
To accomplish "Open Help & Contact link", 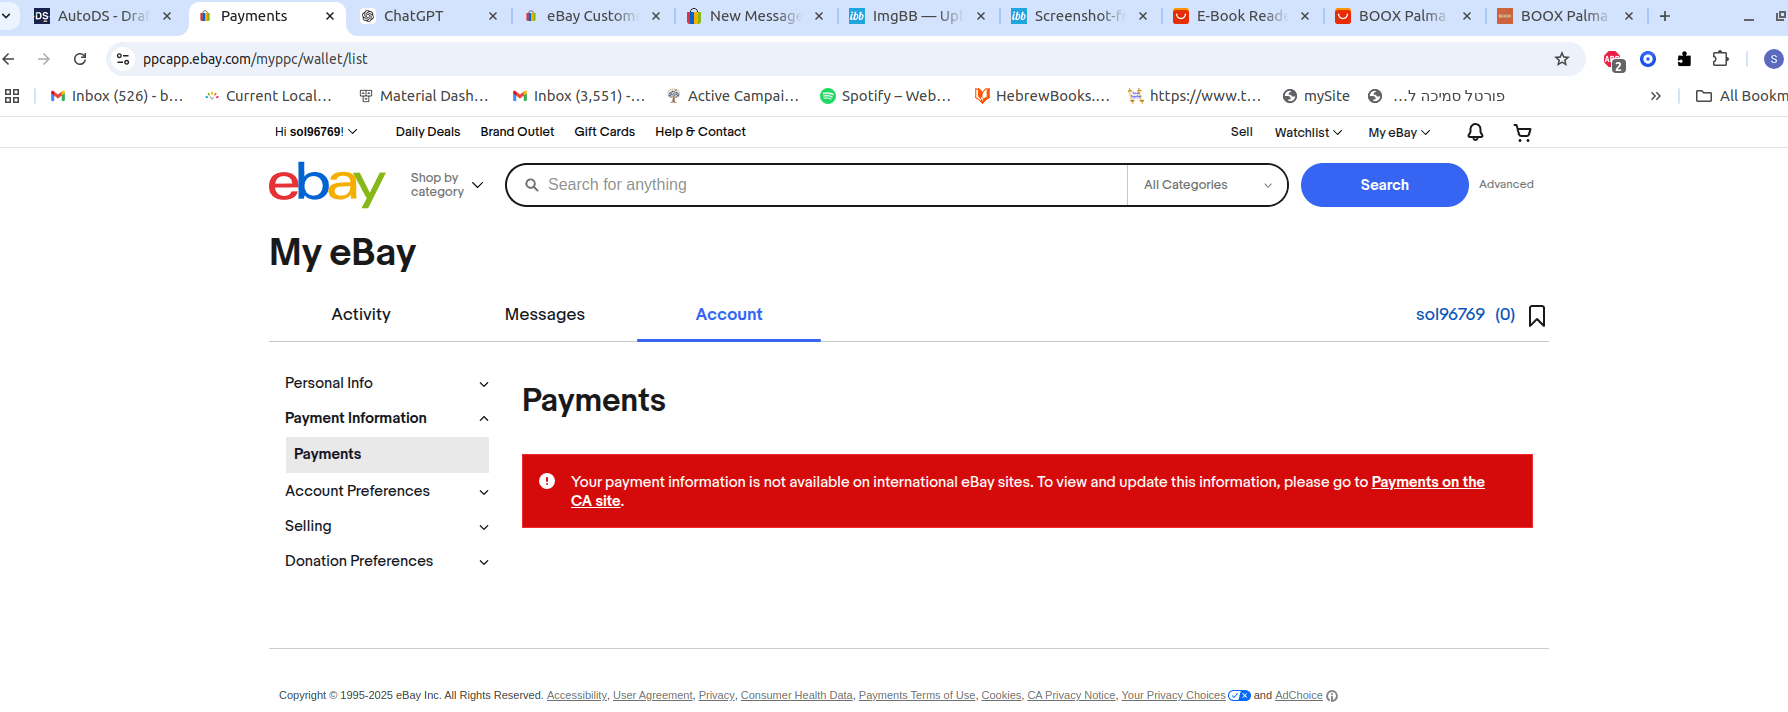I will [x=700, y=132].
